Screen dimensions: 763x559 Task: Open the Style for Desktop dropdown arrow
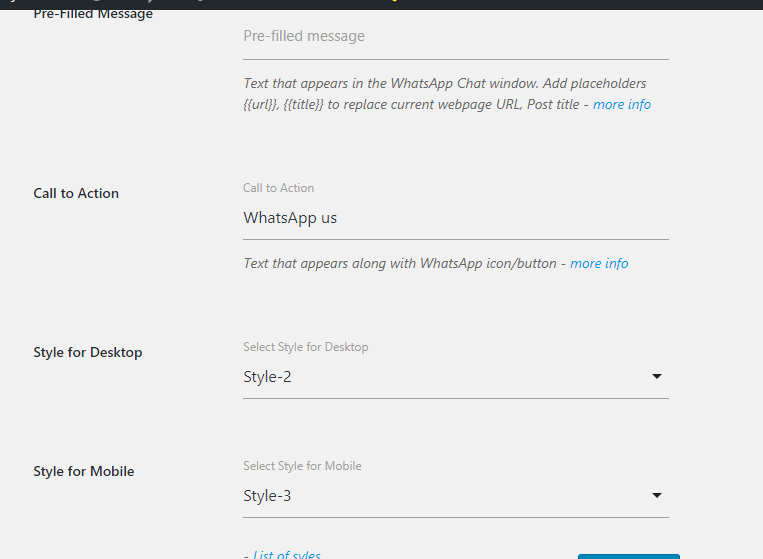[656, 377]
